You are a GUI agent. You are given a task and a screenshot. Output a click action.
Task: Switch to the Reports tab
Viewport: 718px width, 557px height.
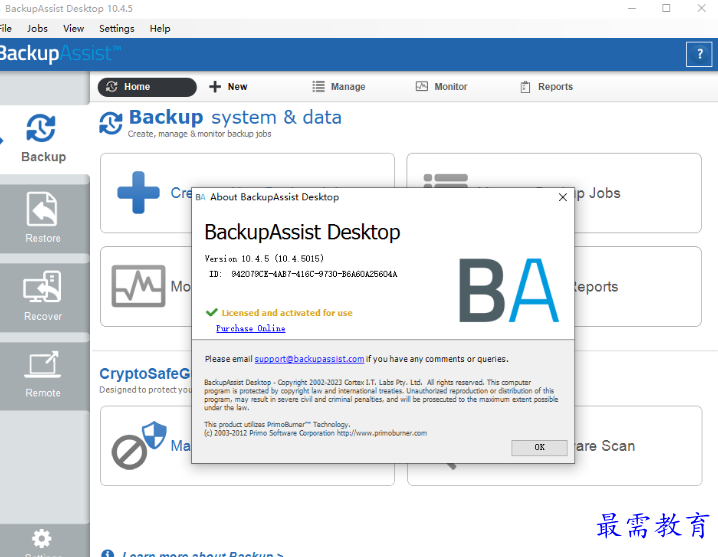pyautogui.click(x=546, y=87)
